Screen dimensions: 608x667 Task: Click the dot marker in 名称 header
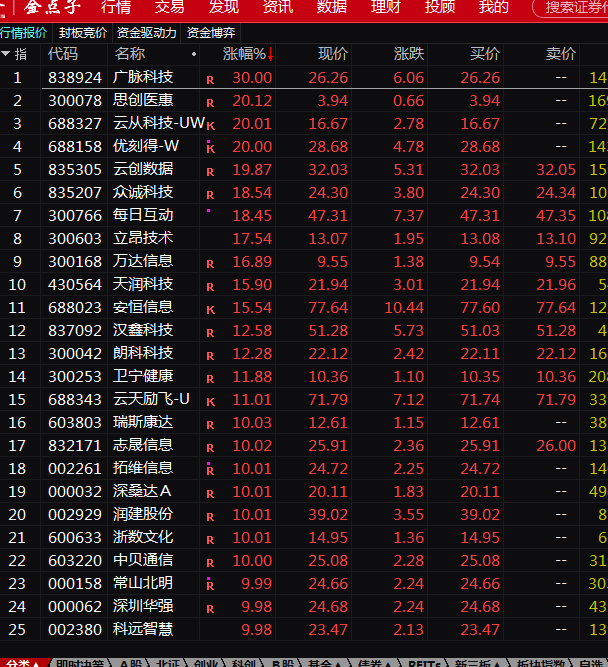pyautogui.click(x=194, y=54)
